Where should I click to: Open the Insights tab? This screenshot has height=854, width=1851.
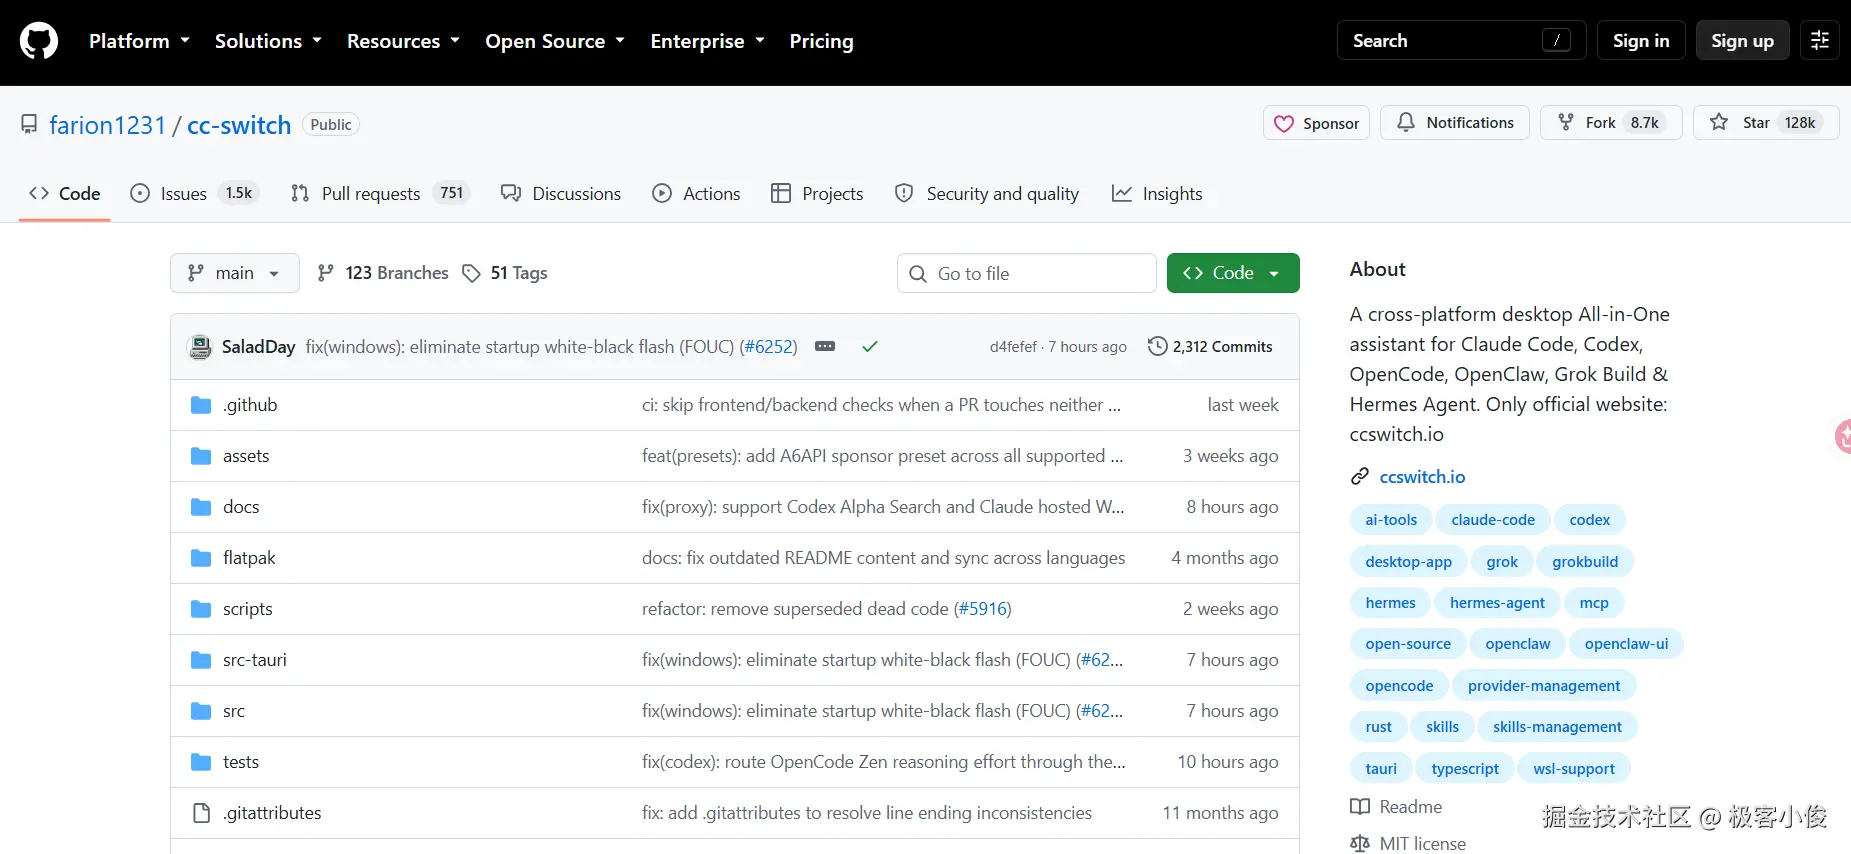click(x=1157, y=194)
